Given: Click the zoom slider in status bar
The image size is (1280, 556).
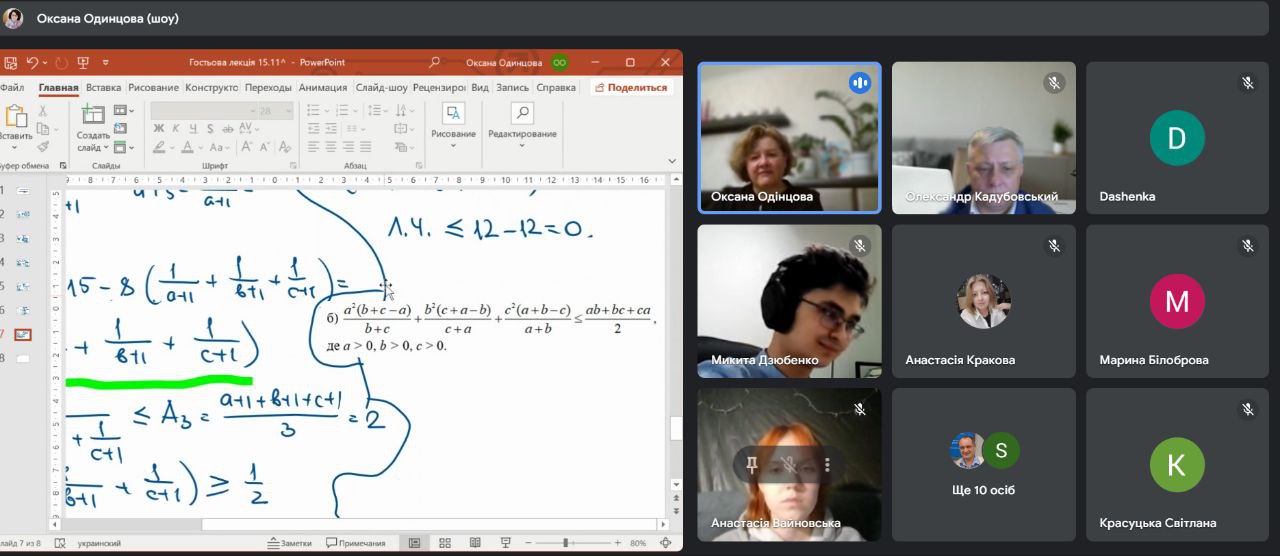Looking at the screenshot, I should tap(566, 543).
